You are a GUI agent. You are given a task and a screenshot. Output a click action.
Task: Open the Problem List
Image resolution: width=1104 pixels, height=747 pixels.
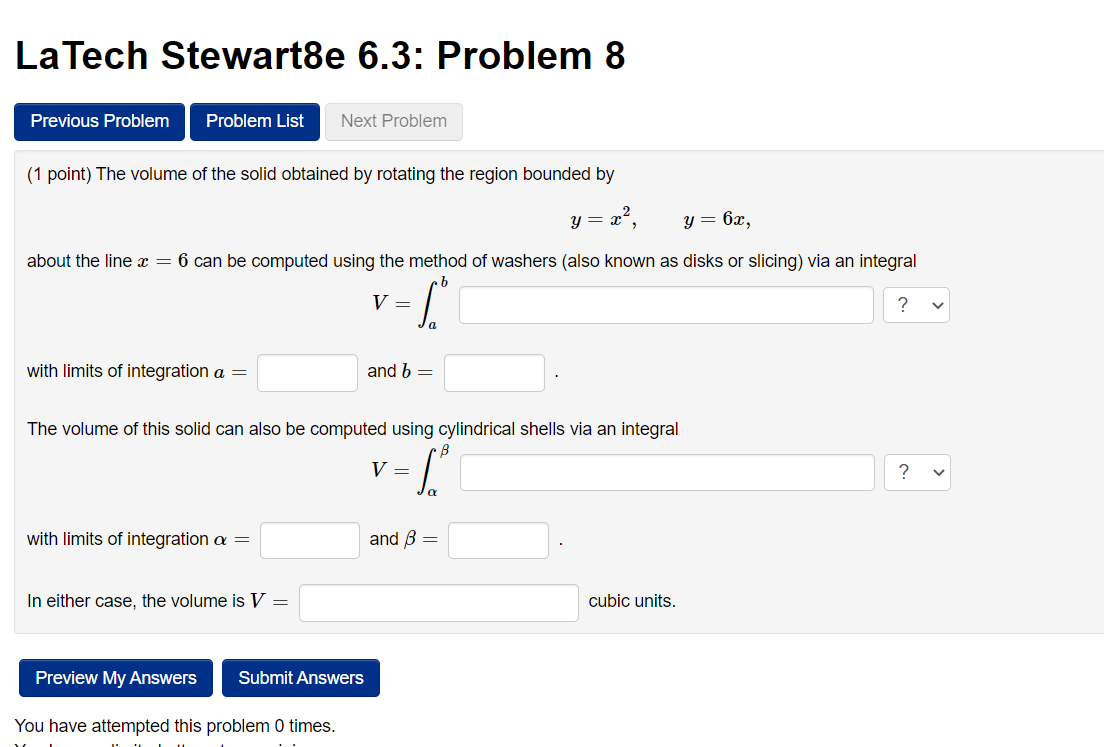coord(254,121)
